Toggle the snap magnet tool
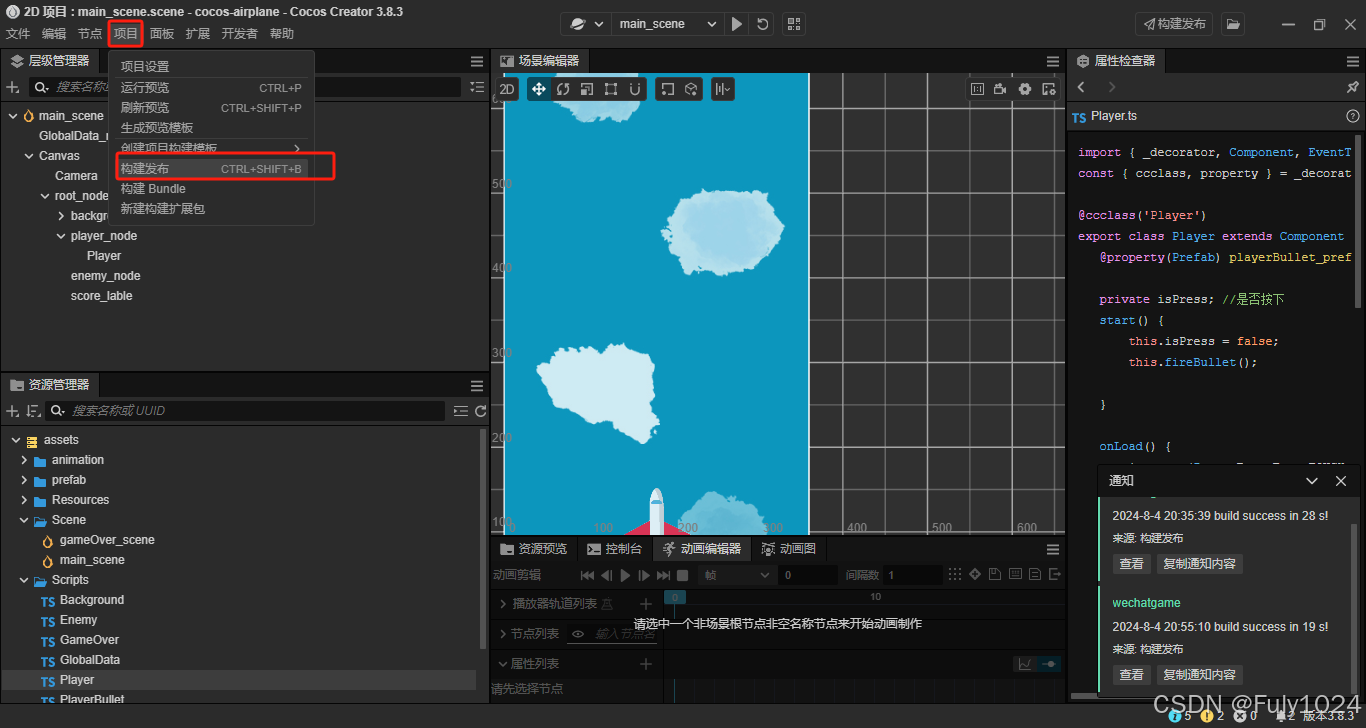 [x=634, y=89]
